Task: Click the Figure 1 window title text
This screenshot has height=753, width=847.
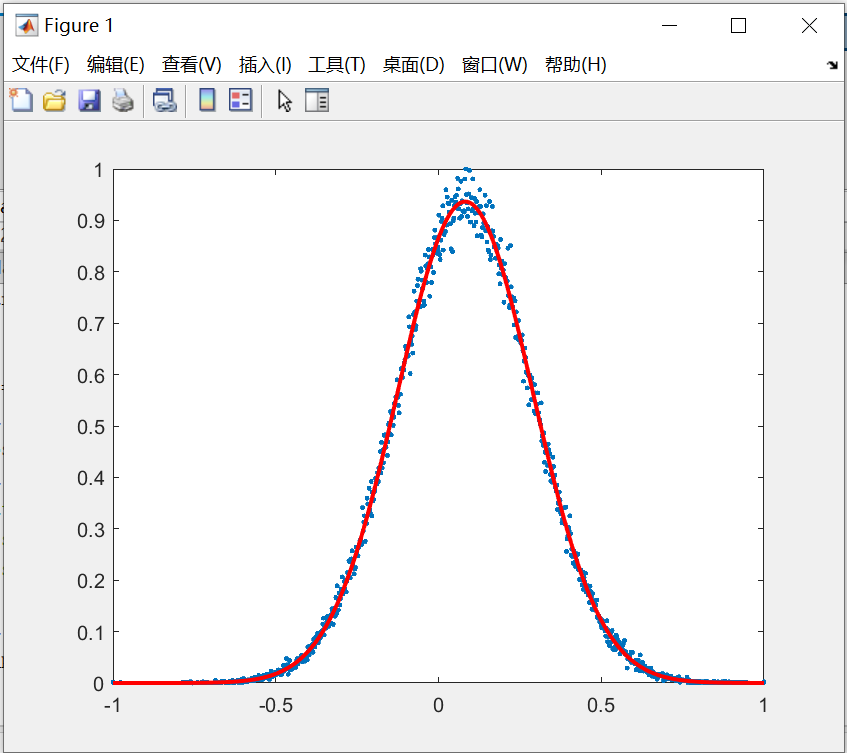Action: [x=79, y=25]
